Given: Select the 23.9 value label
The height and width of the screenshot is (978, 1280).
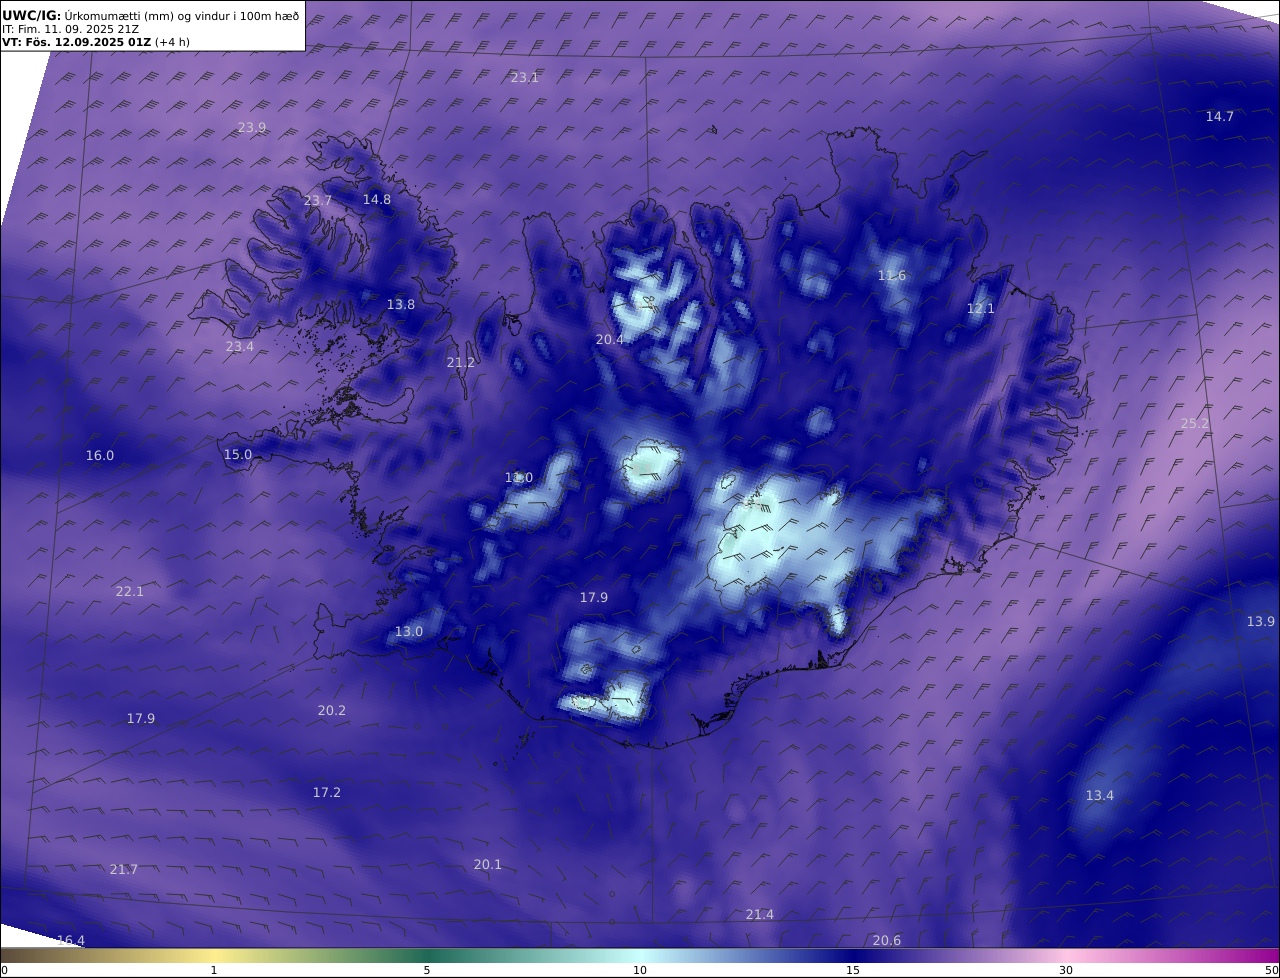Looking at the screenshot, I should [x=252, y=127].
